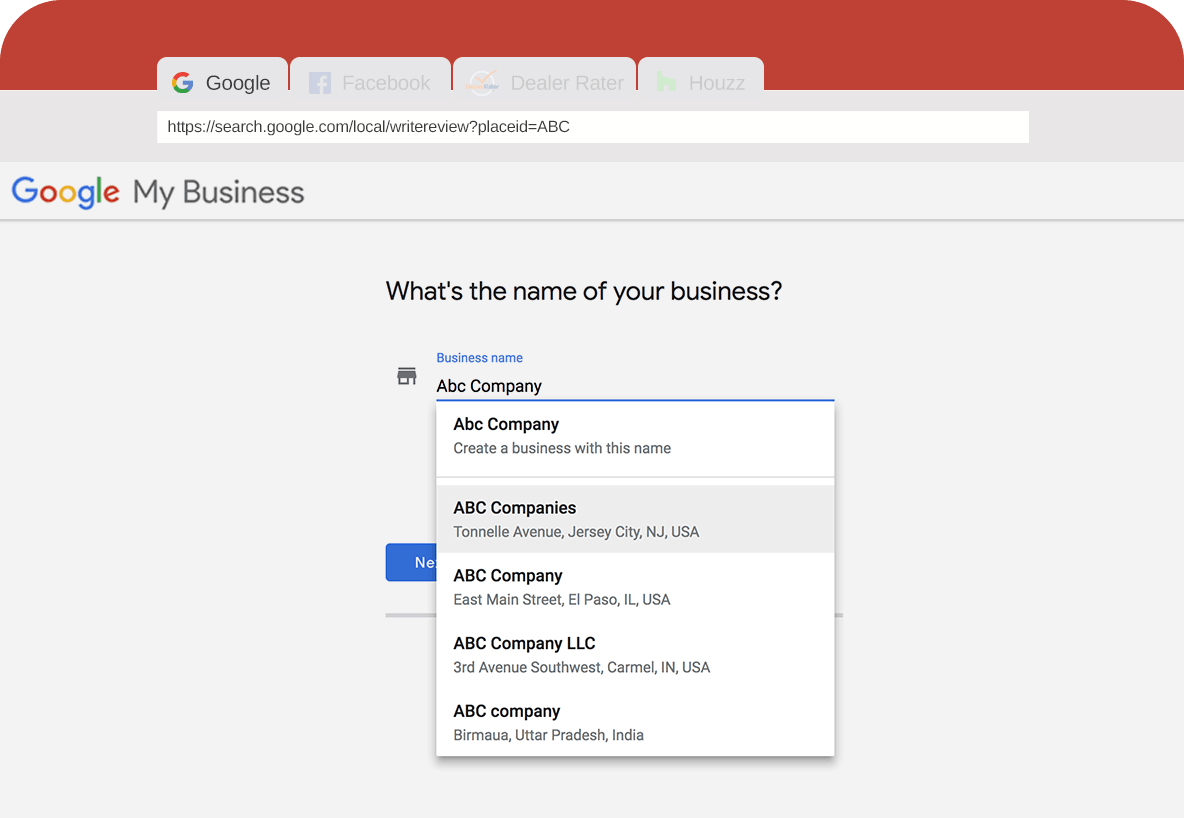1184x818 pixels.
Task: Click the Facebook logo icon
Action: pyautogui.click(x=320, y=83)
